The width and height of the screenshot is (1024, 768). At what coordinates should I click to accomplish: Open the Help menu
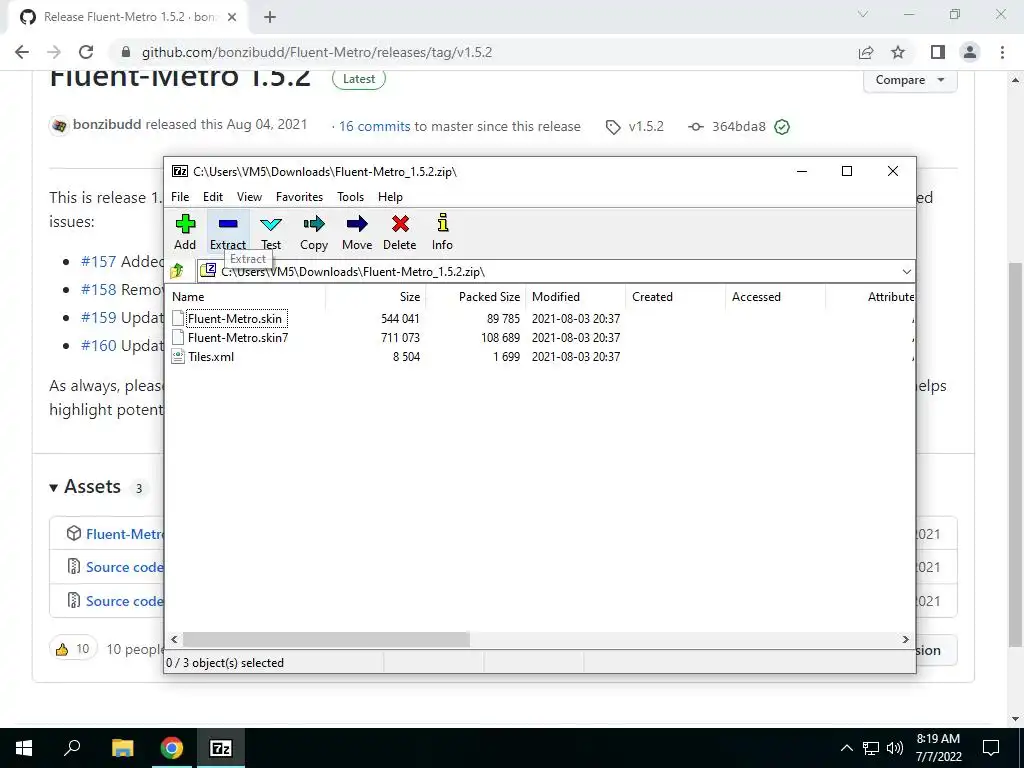coord(390,197)
